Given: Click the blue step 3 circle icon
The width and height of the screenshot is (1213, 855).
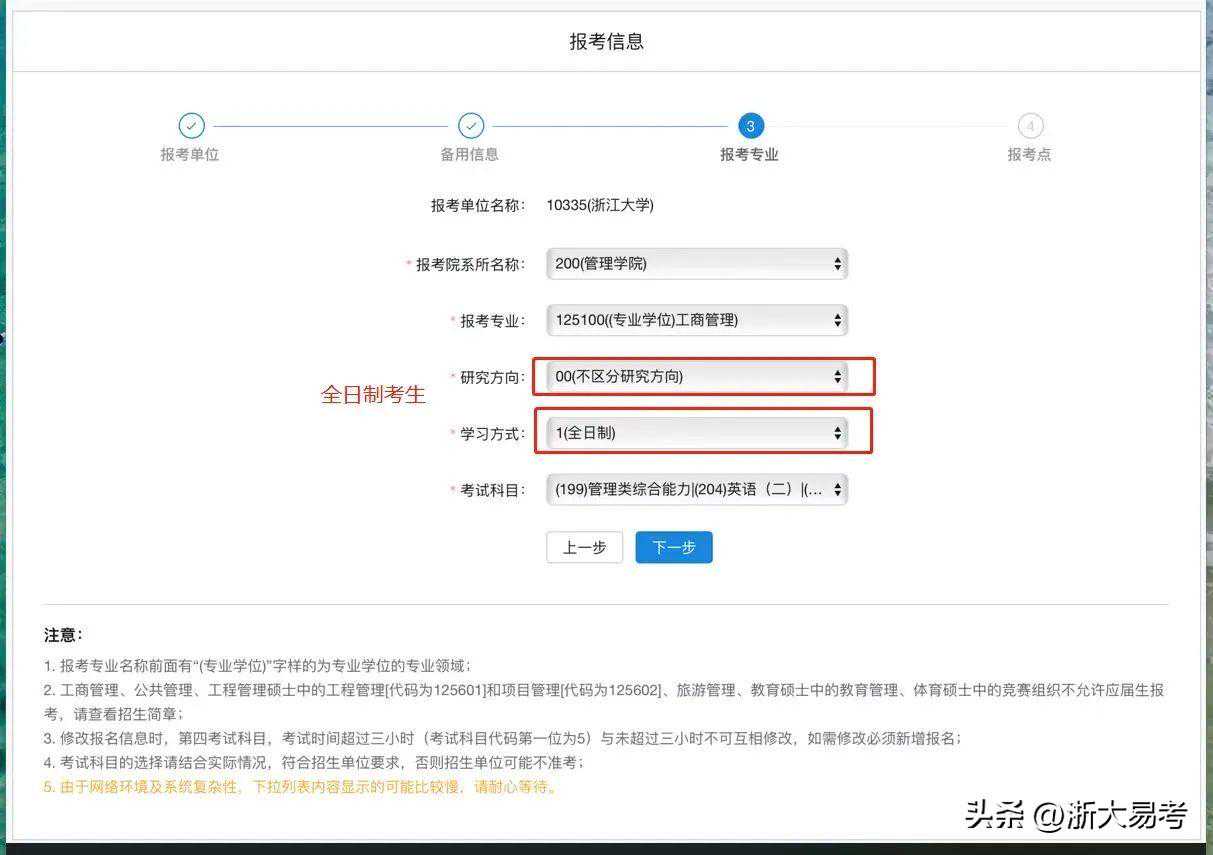Looking at the screenshot, I should [x=750, y=126].
